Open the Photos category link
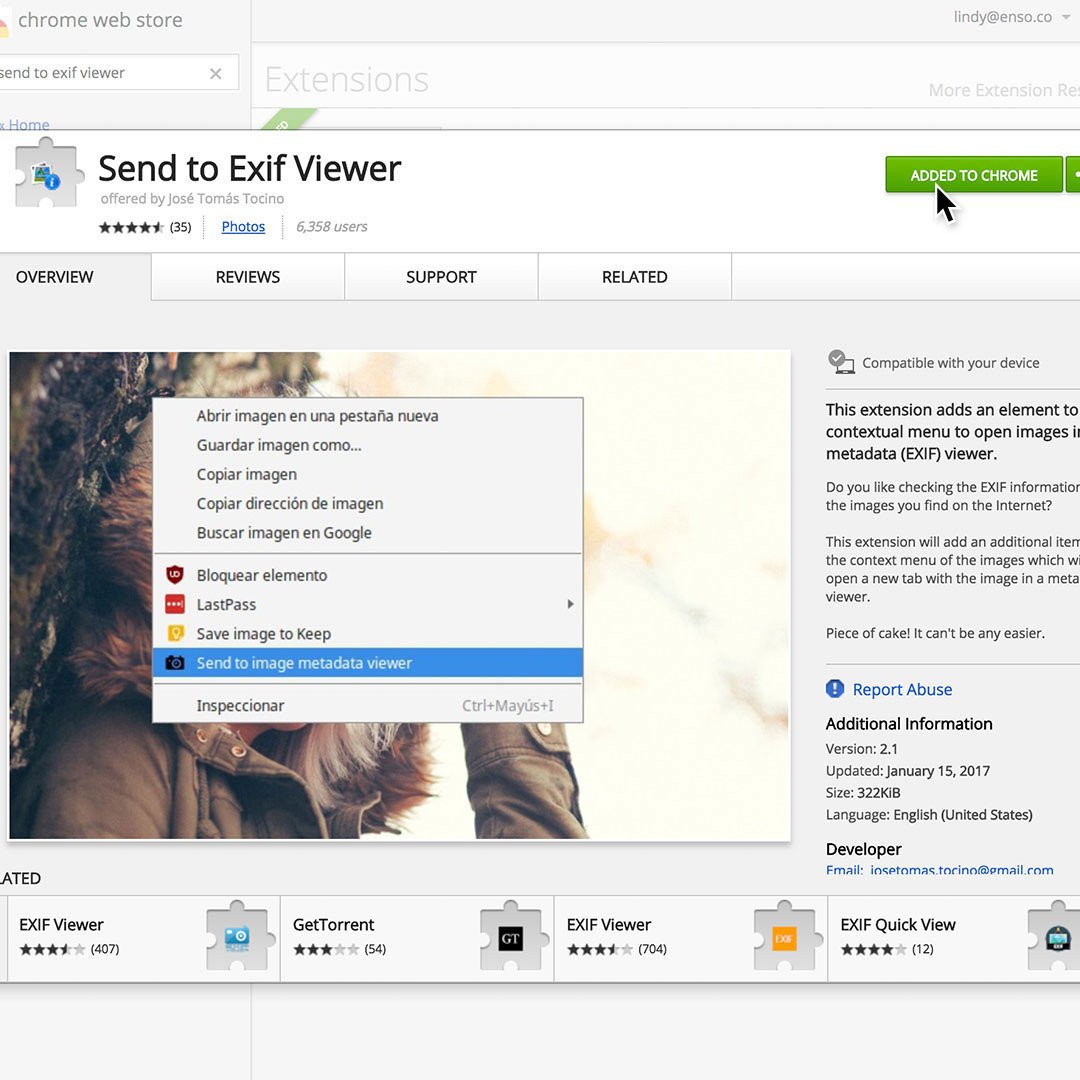The height and width of the screenshot is (1080, 1080). (x=243, y=227)
